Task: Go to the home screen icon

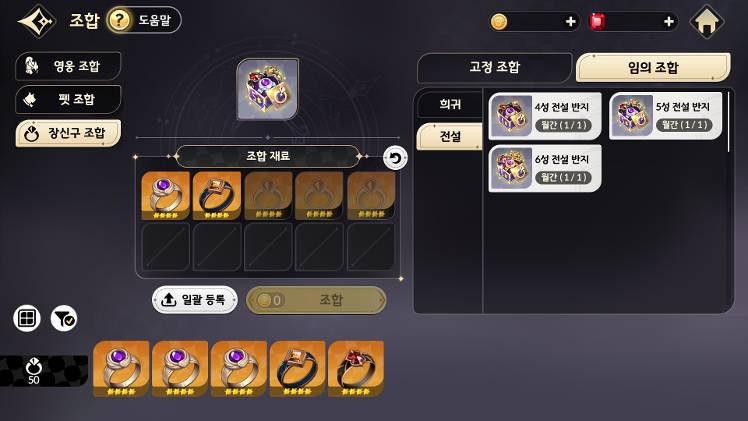Action: [706, 21]
